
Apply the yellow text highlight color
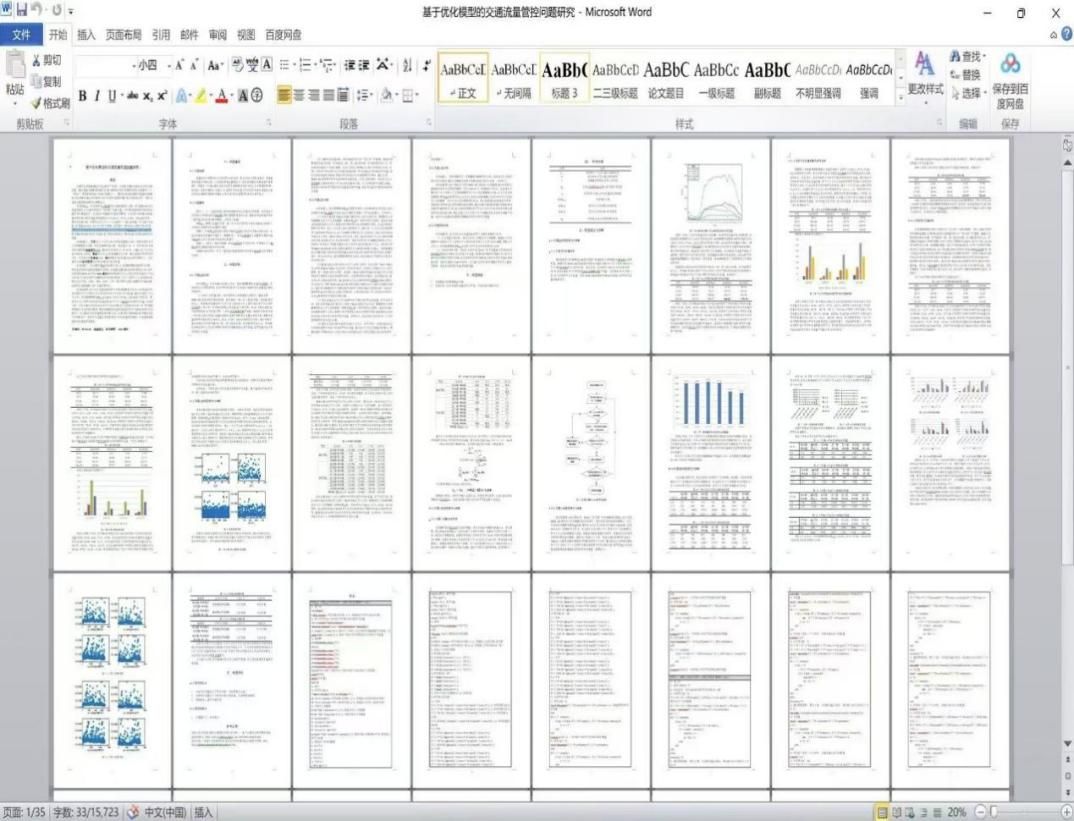(x=200, y=95)
